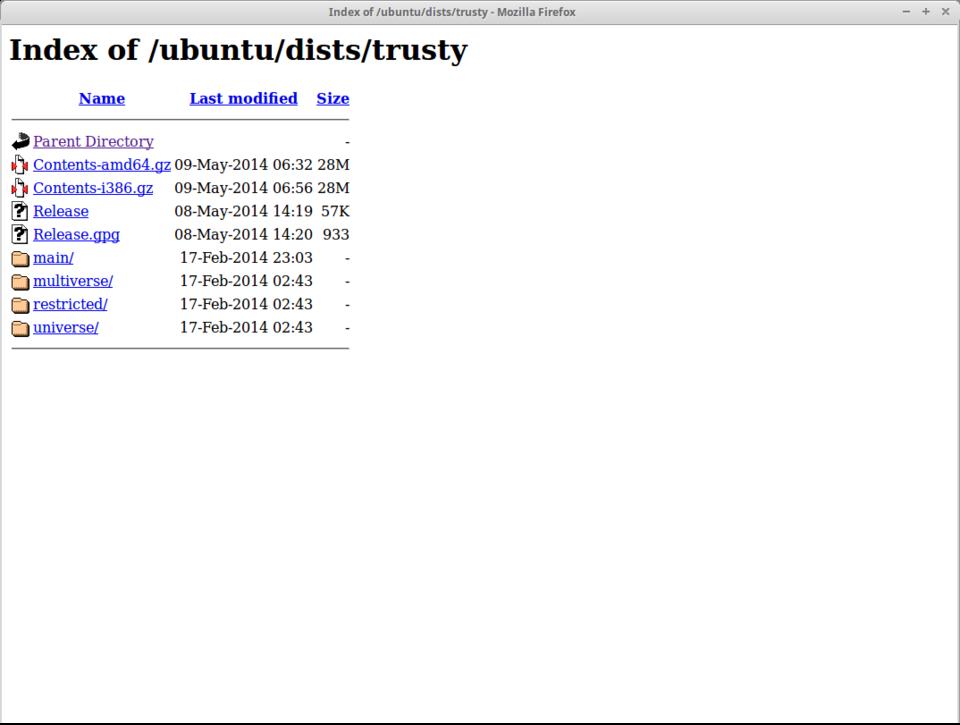Click the folder icon next to universe/
This screenshot has height=725, width=960.
click(20, 328)
